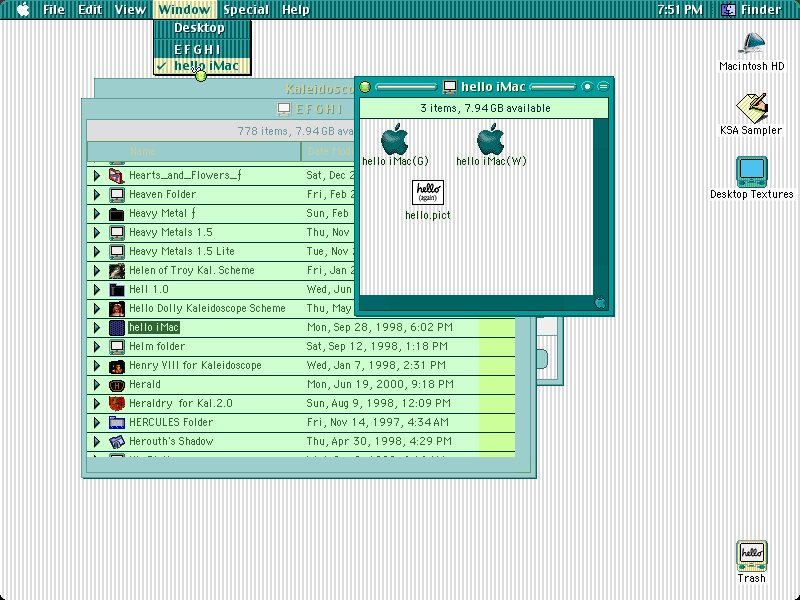Choose Desktop in the Window menu

coord(202,28)
